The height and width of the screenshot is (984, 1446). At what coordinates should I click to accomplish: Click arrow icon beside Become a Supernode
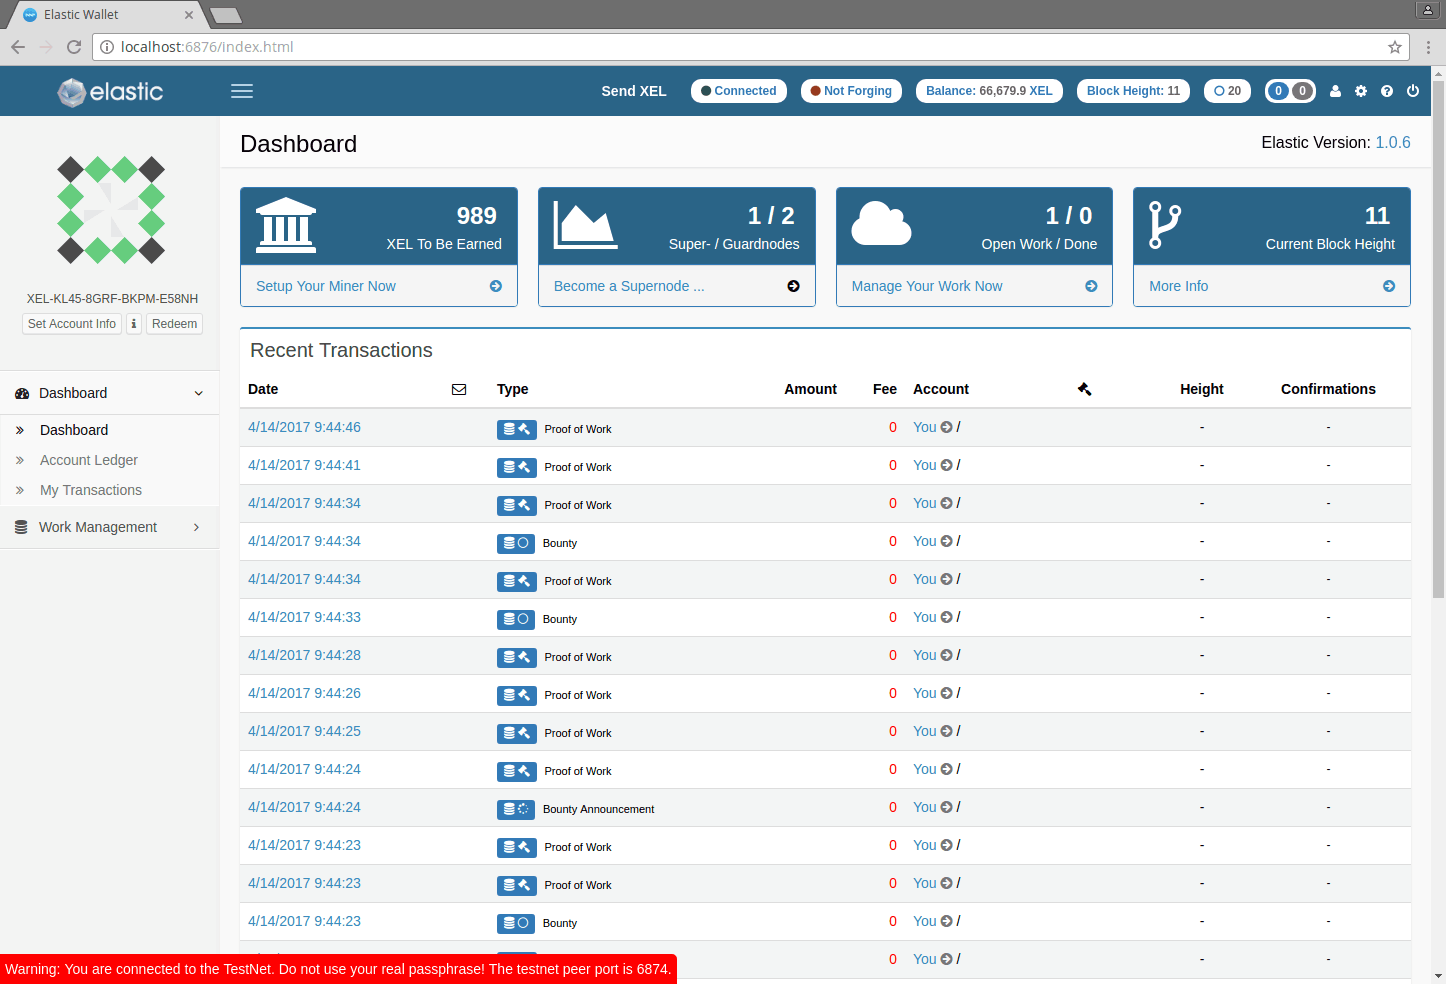[794, 286]
